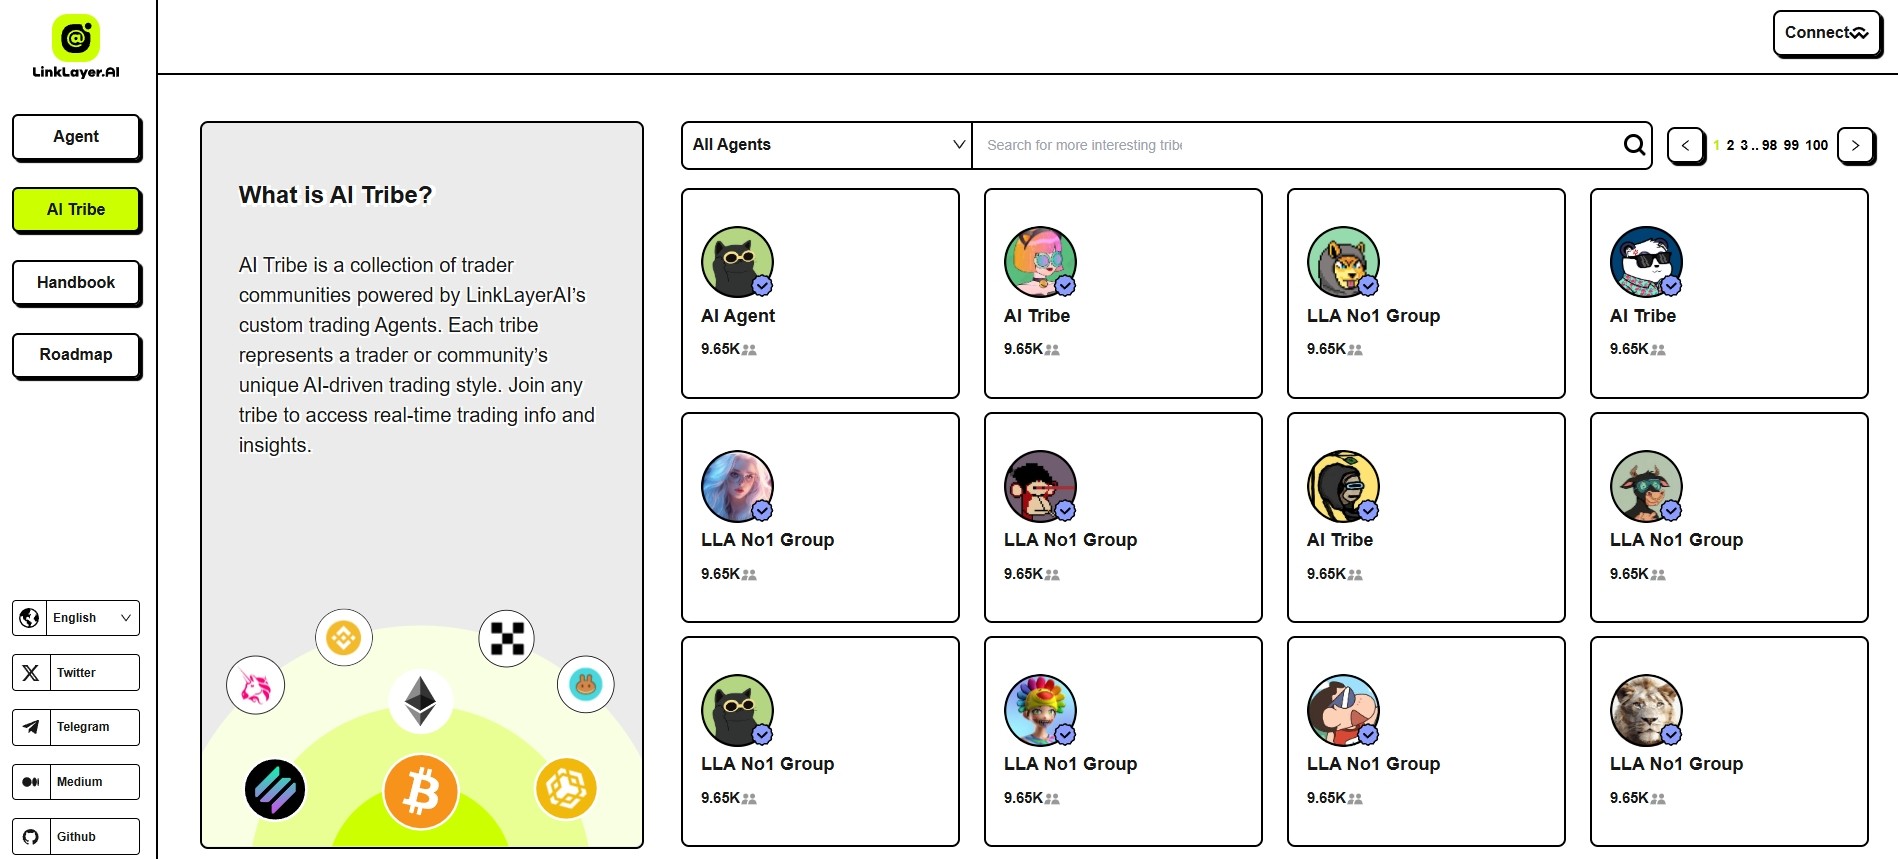The width and height of the screenshot is (1898, 859).
Task: Click the globe language icon
Action: tap(30, 618)
